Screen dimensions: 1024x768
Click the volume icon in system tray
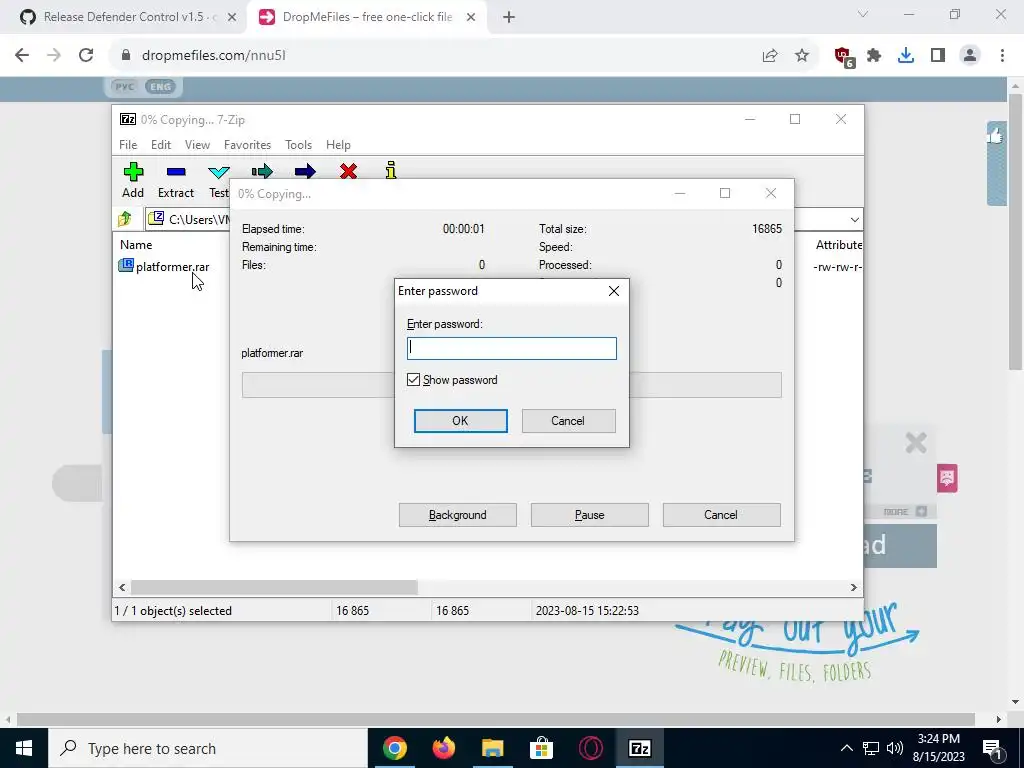click(x=895, y=748)
